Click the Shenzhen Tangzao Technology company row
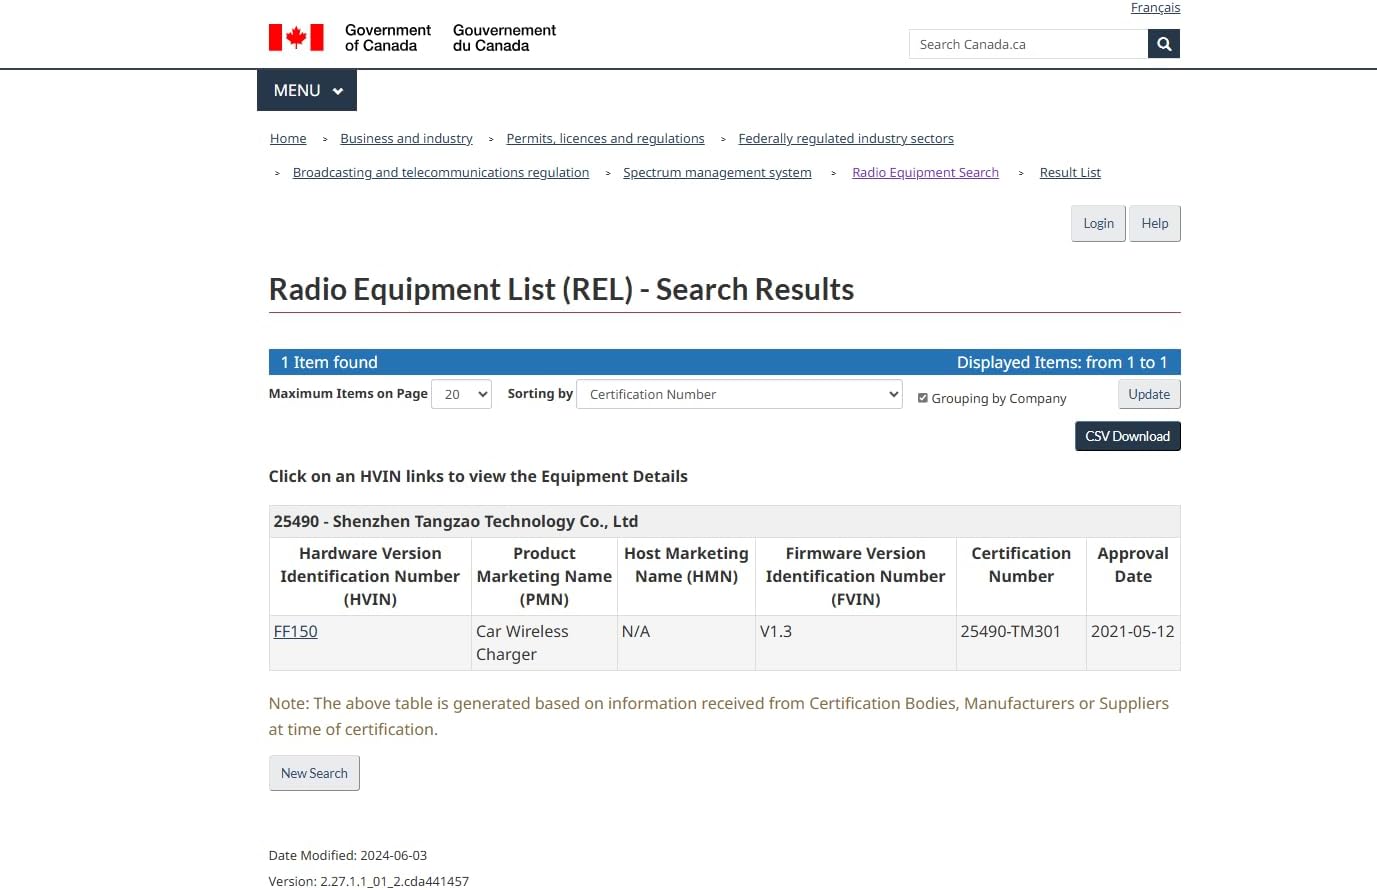This screenshot has width=1377, height=890. pyautogui.click(x=724, y=521)
